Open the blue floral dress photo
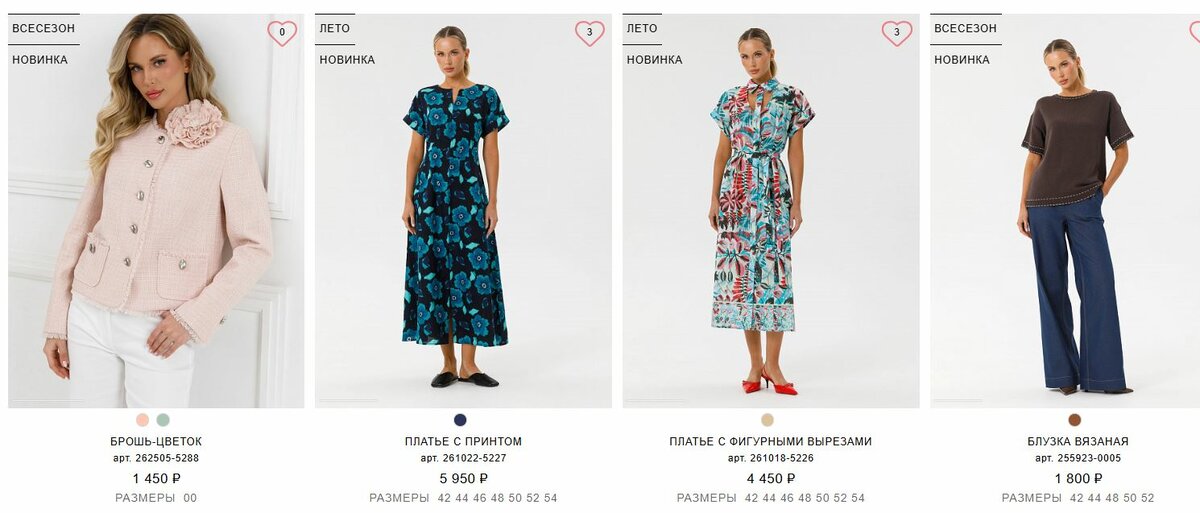Viewport: 1200px width, 513px height. pyautogui.click(x=463, y=211)
